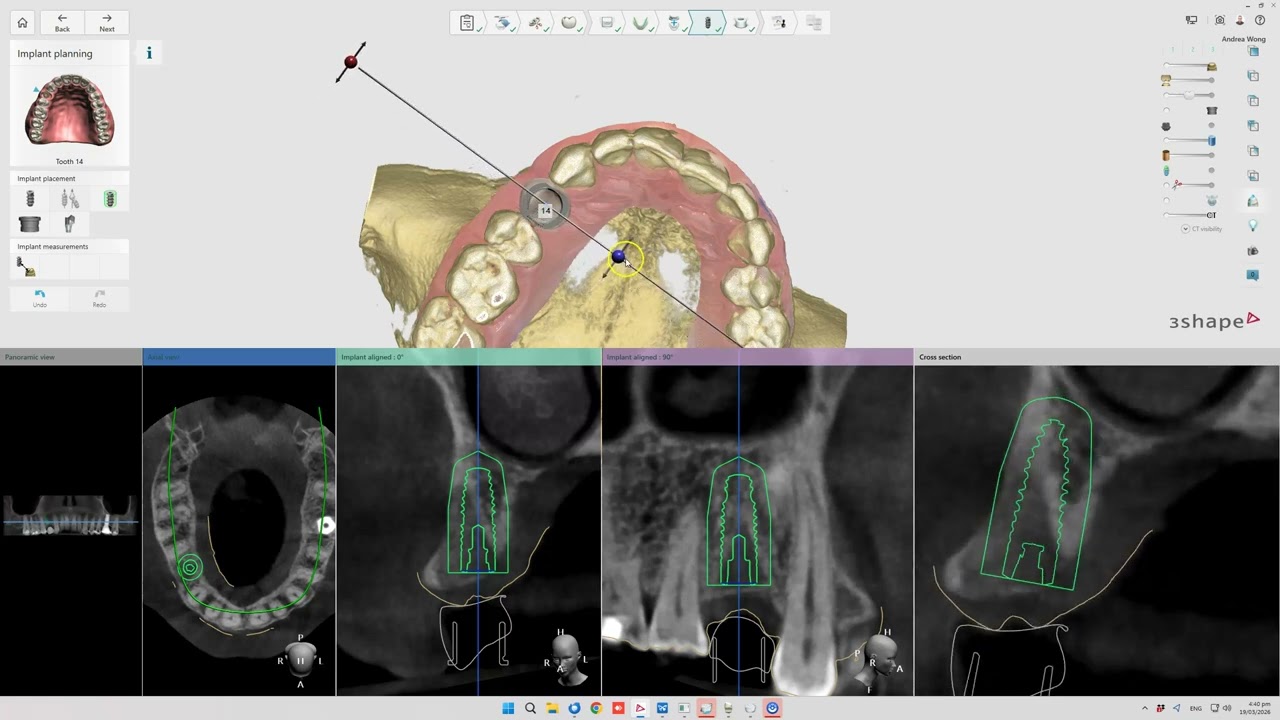Open the CT slice setup workflow step
1280x720 pixels.
click(x=606, y=22)
